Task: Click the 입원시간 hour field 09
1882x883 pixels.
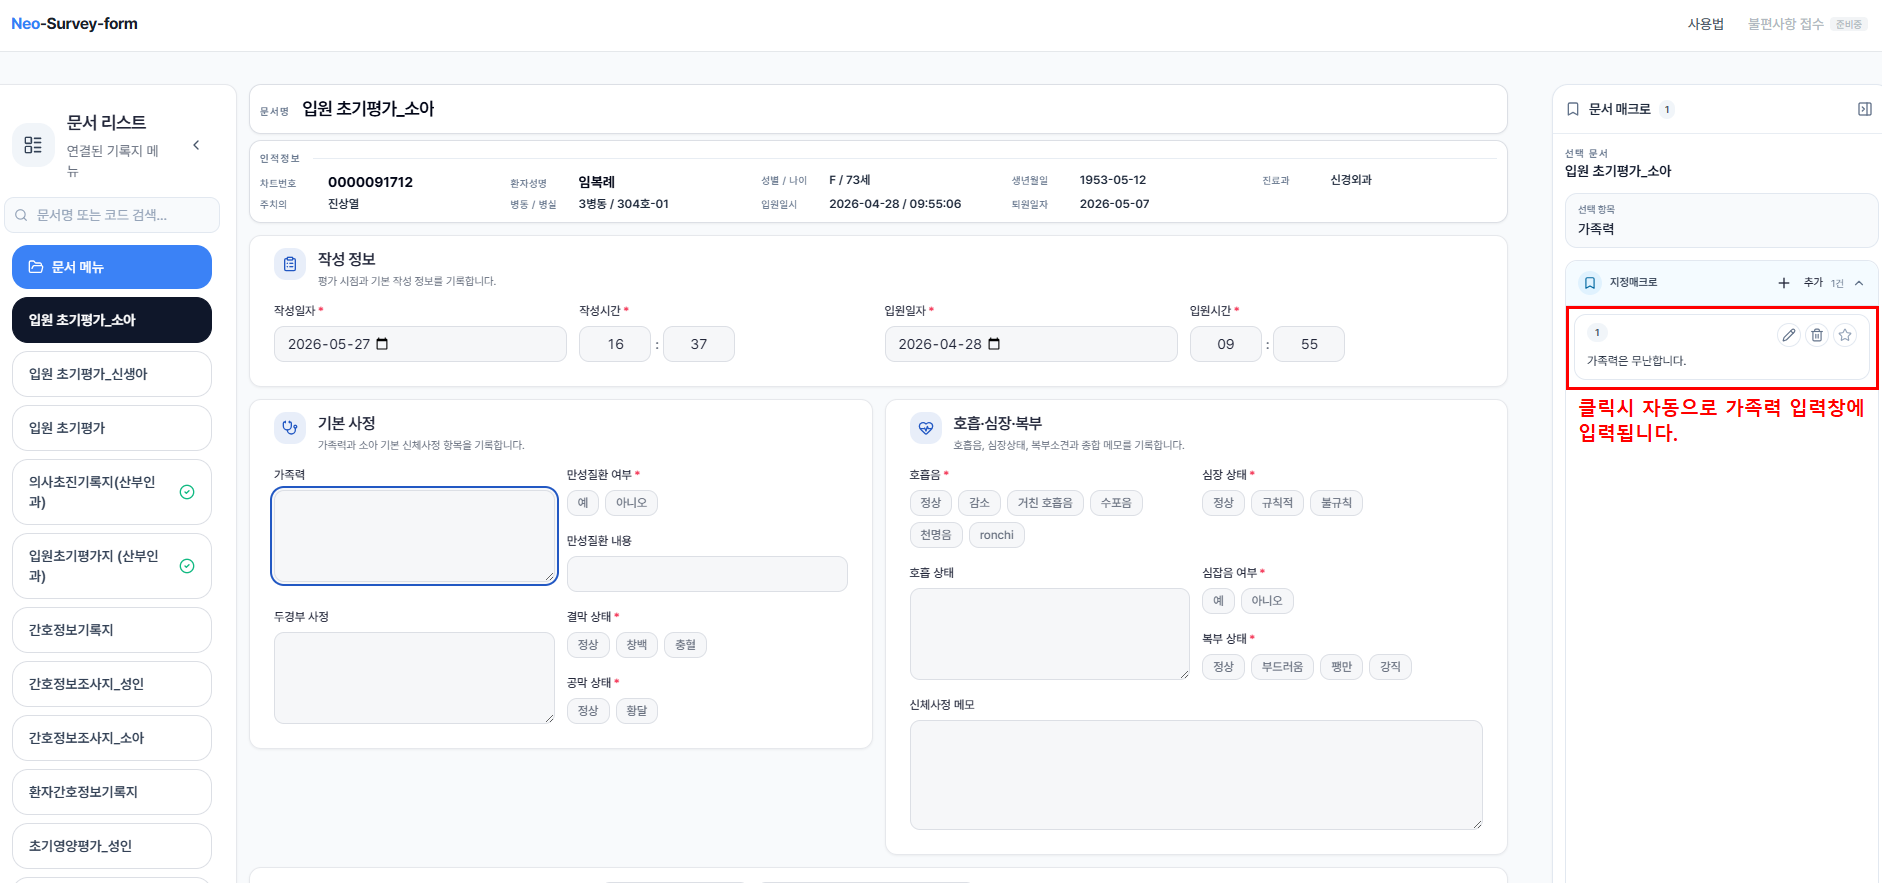Action: click(1226, 344)
